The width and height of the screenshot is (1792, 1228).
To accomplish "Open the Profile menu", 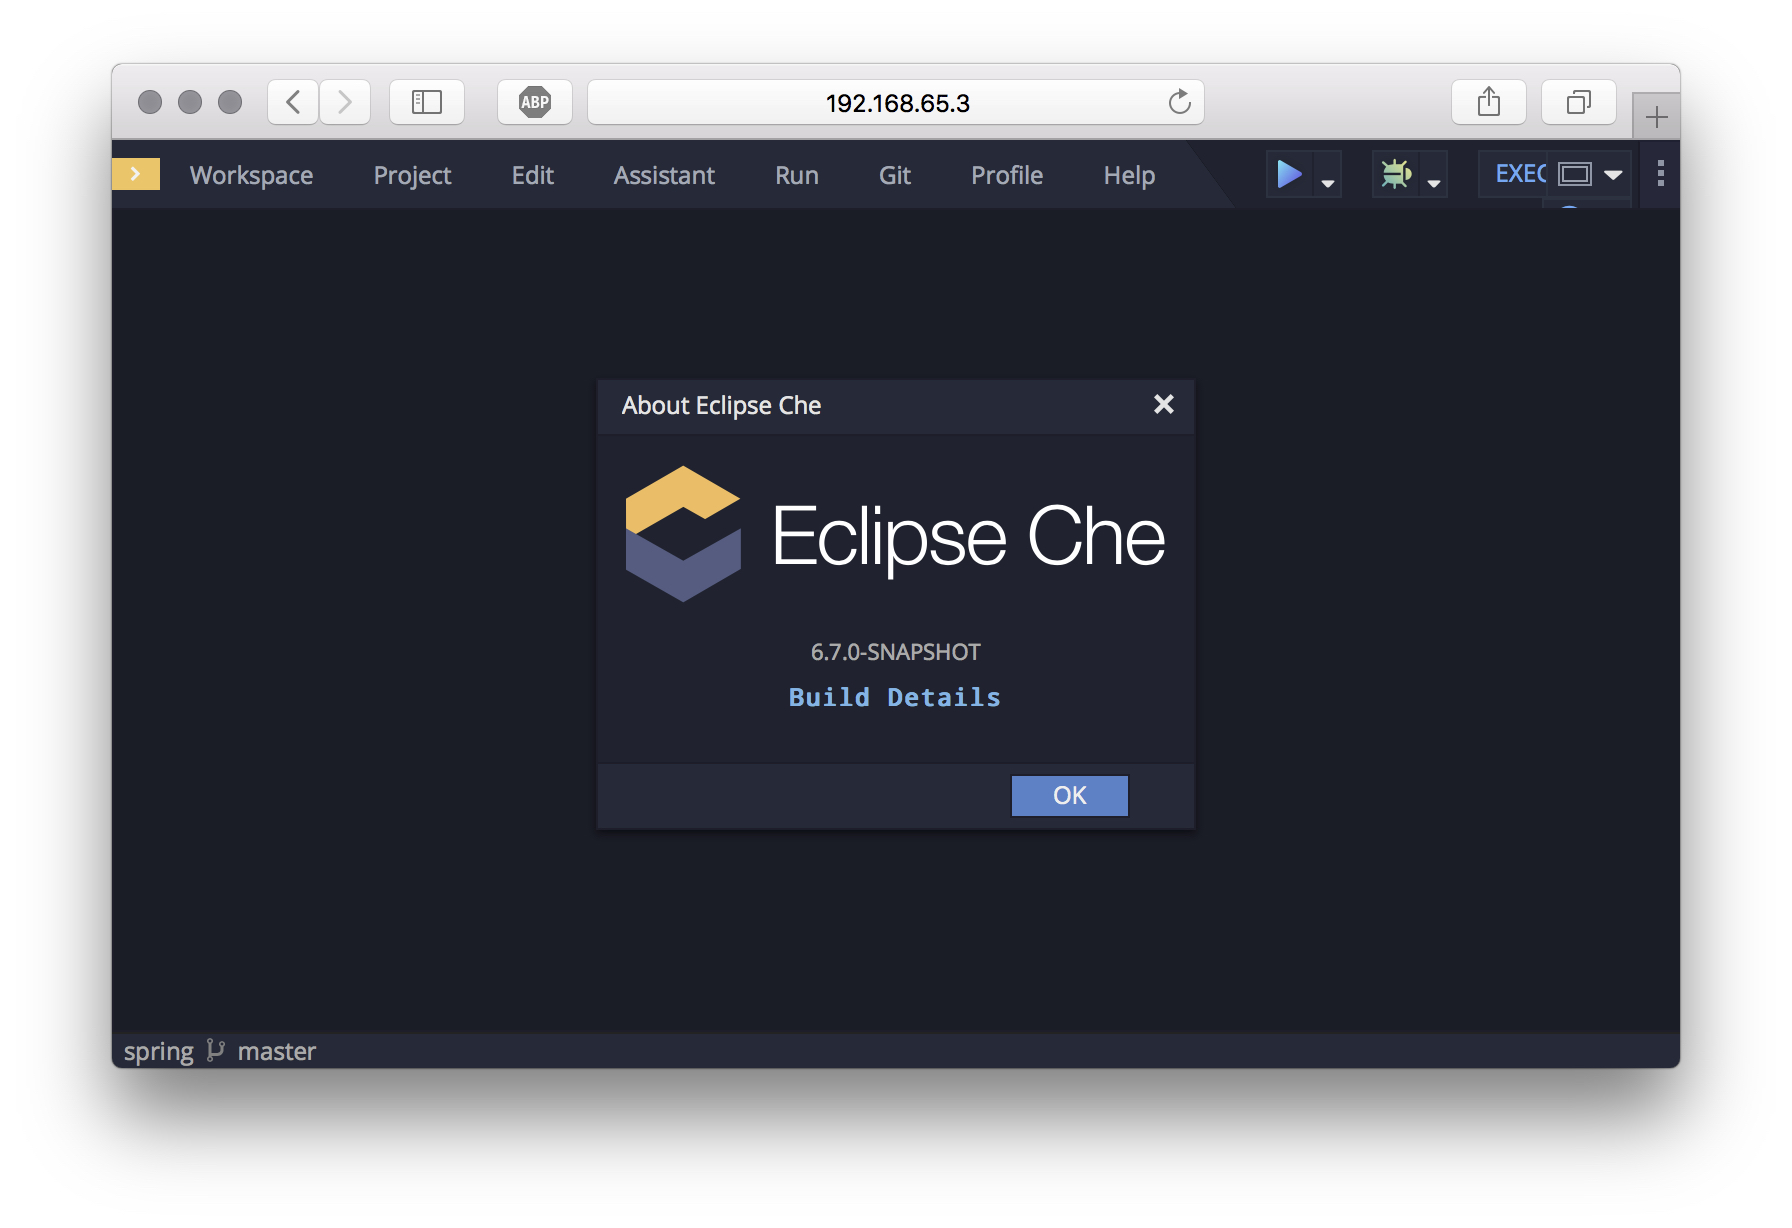I will (1007, 175).
